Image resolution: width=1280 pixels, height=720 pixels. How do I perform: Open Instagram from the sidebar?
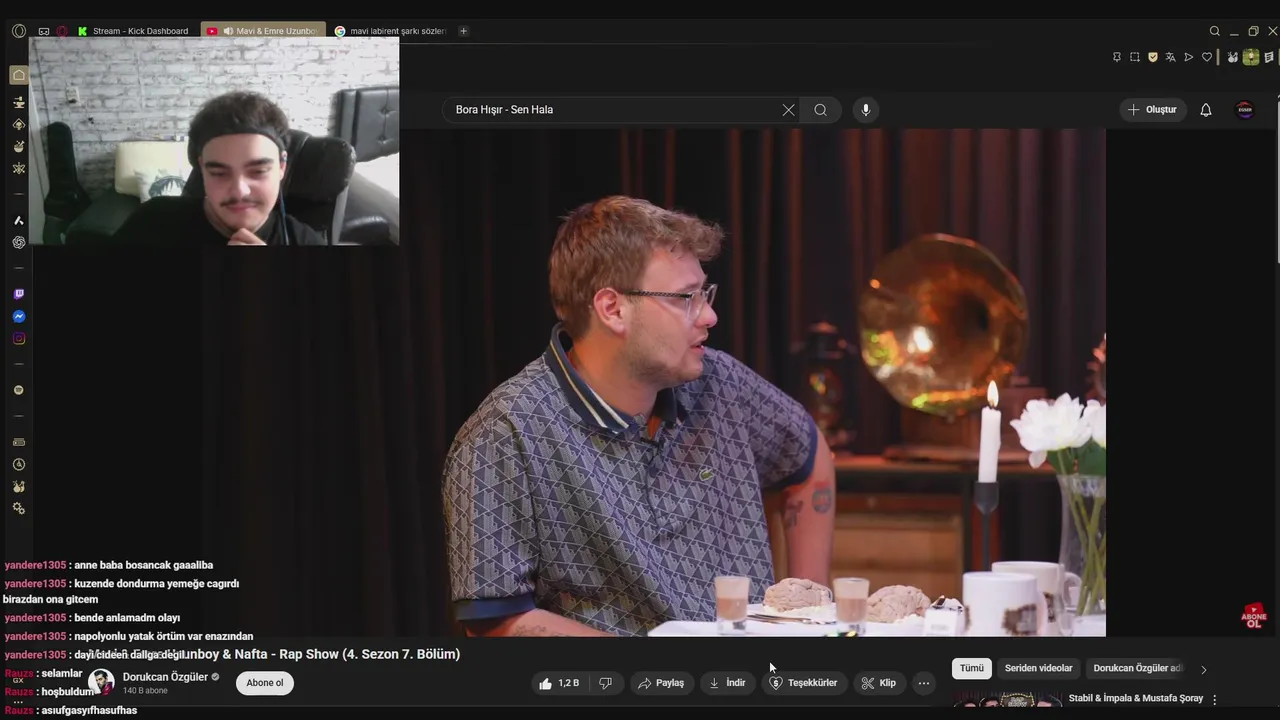[x=19, y=338]
